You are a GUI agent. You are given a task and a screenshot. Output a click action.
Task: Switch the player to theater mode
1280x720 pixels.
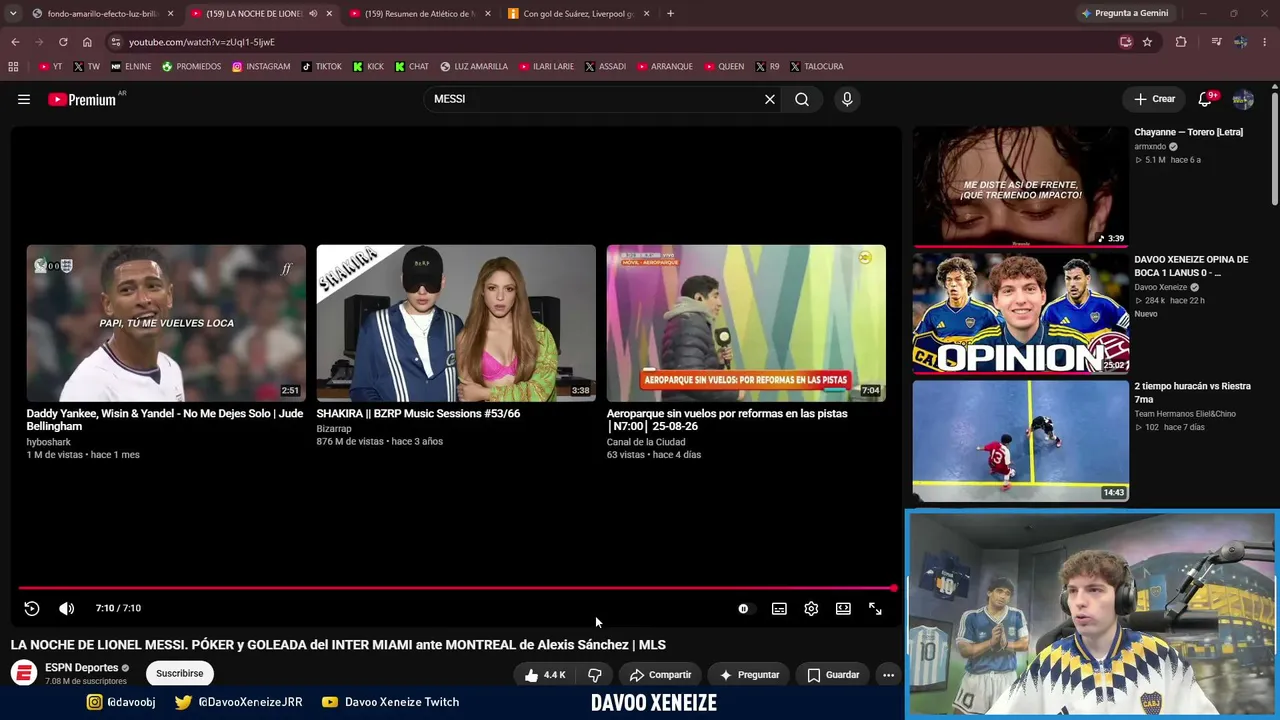(x=843, y=608)
